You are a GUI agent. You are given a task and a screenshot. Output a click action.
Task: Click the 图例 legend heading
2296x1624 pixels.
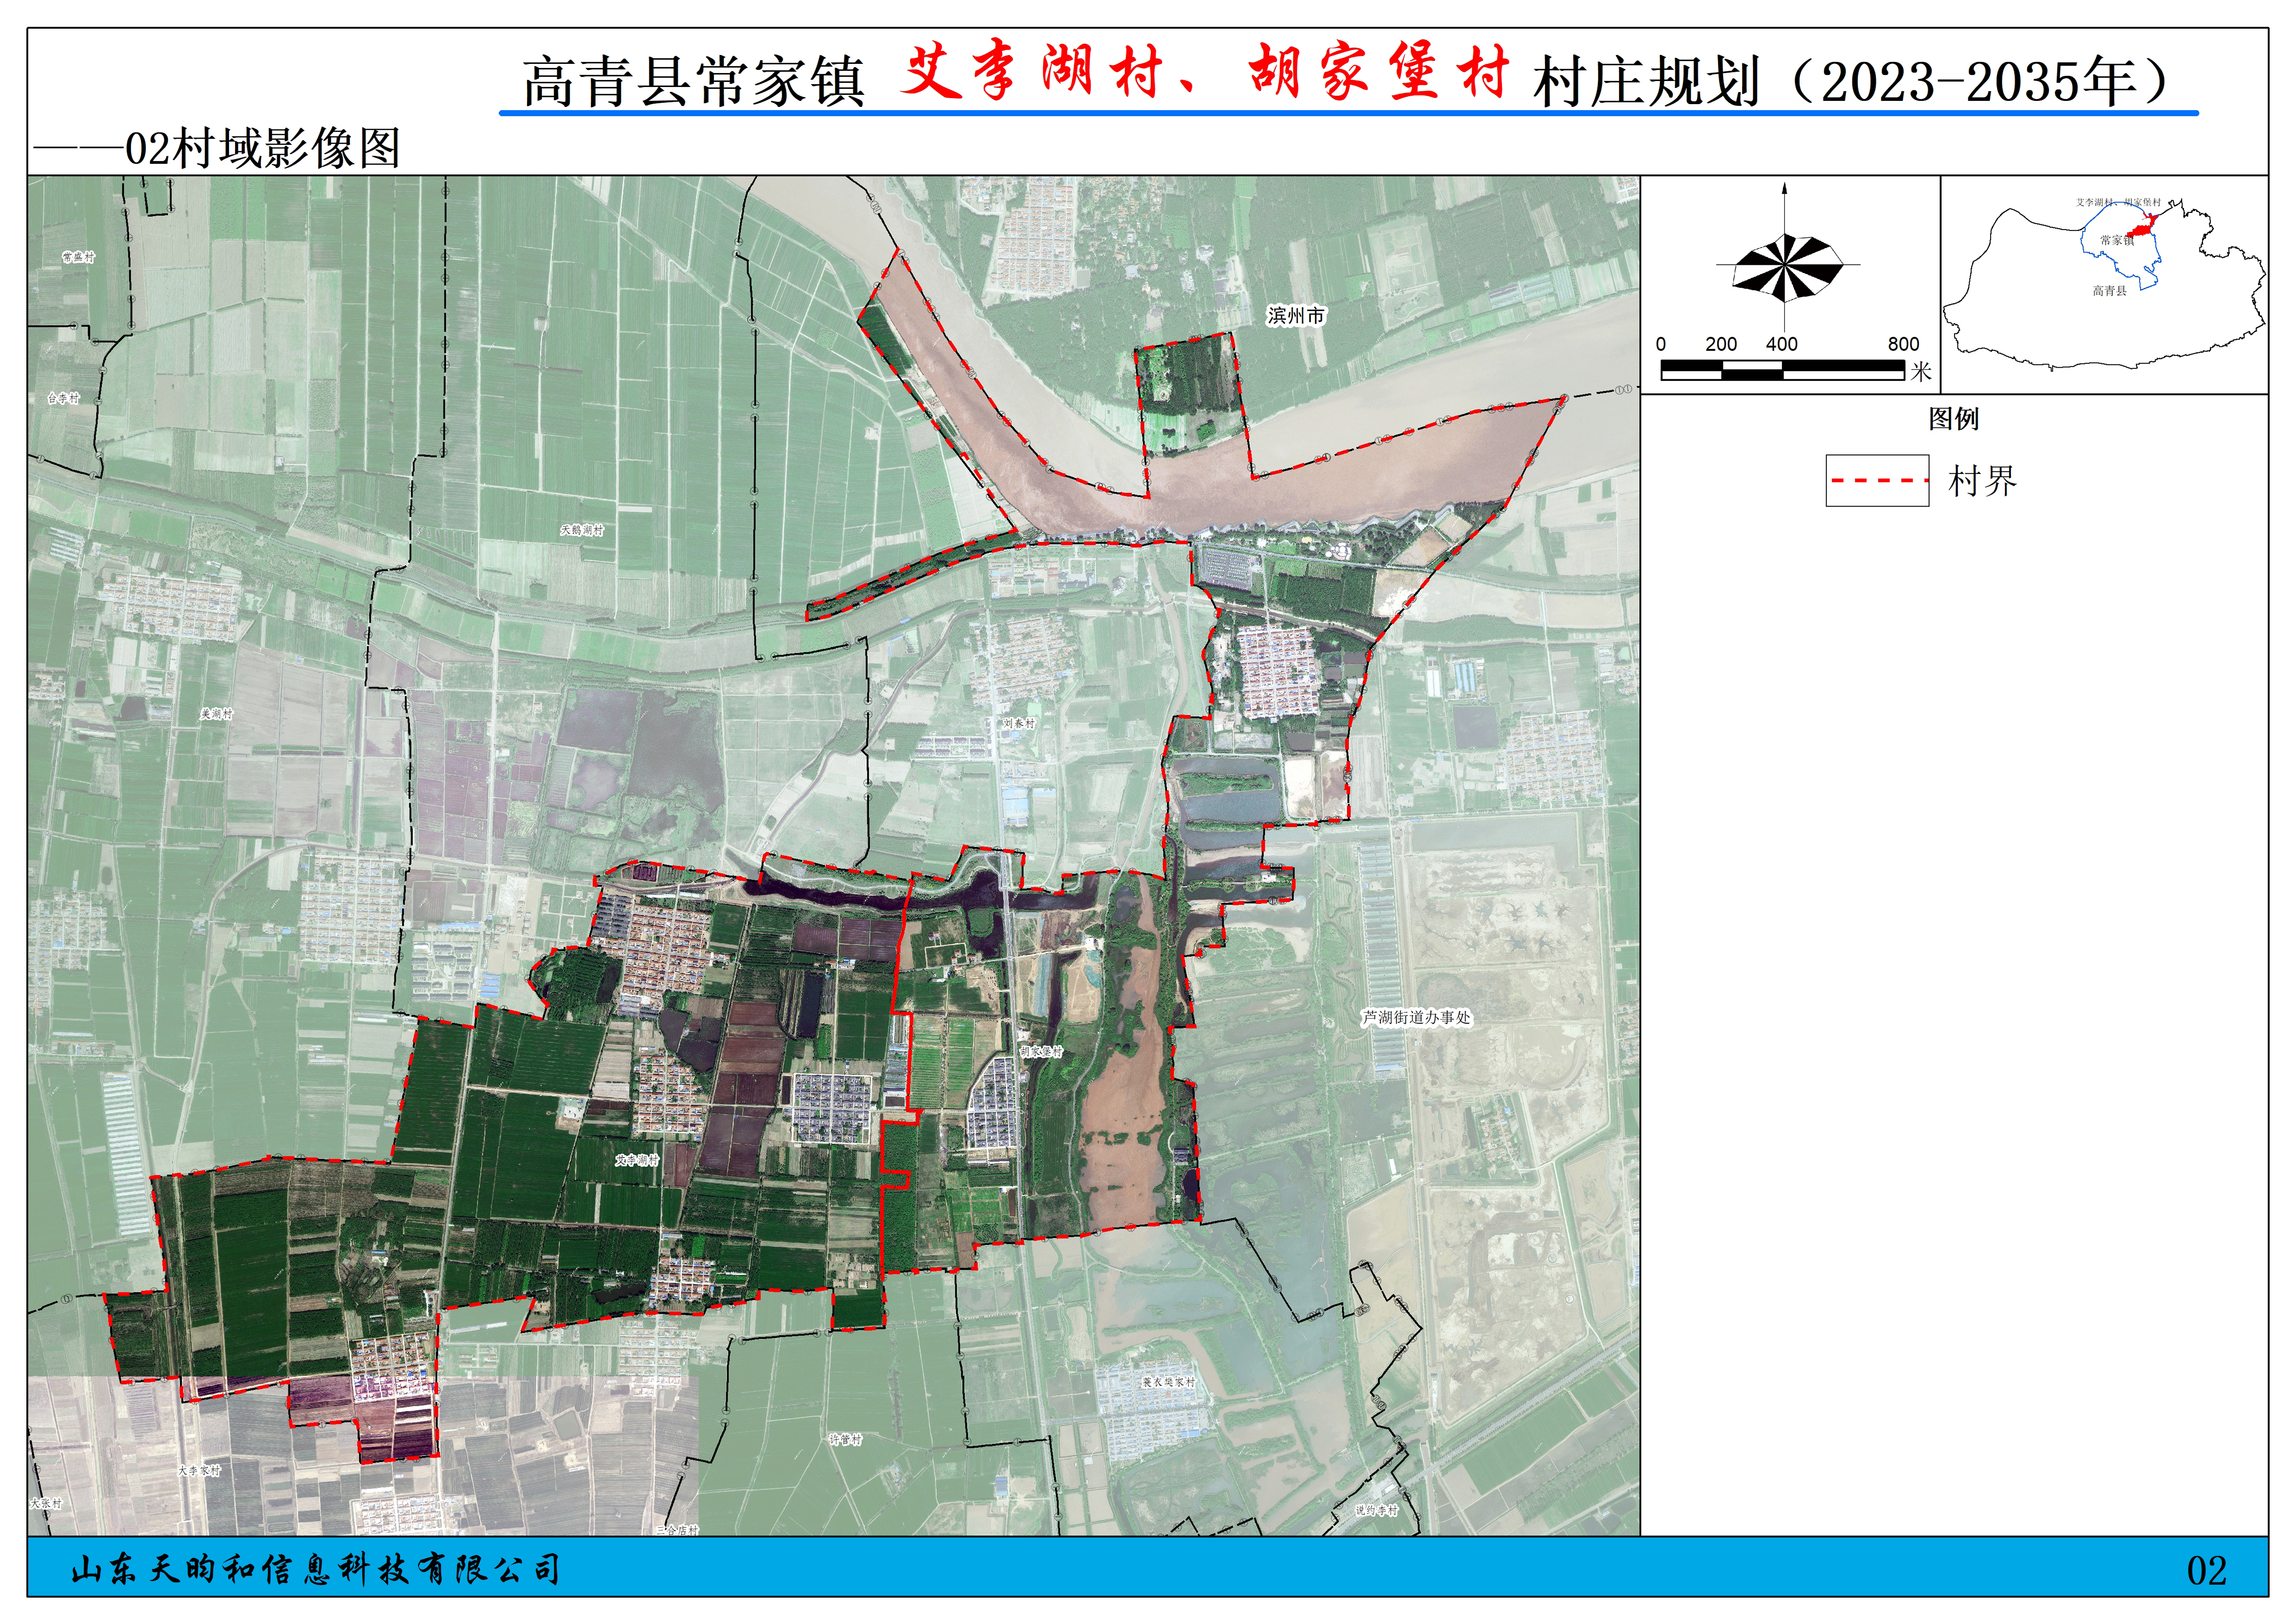(x=1953, y=419)
